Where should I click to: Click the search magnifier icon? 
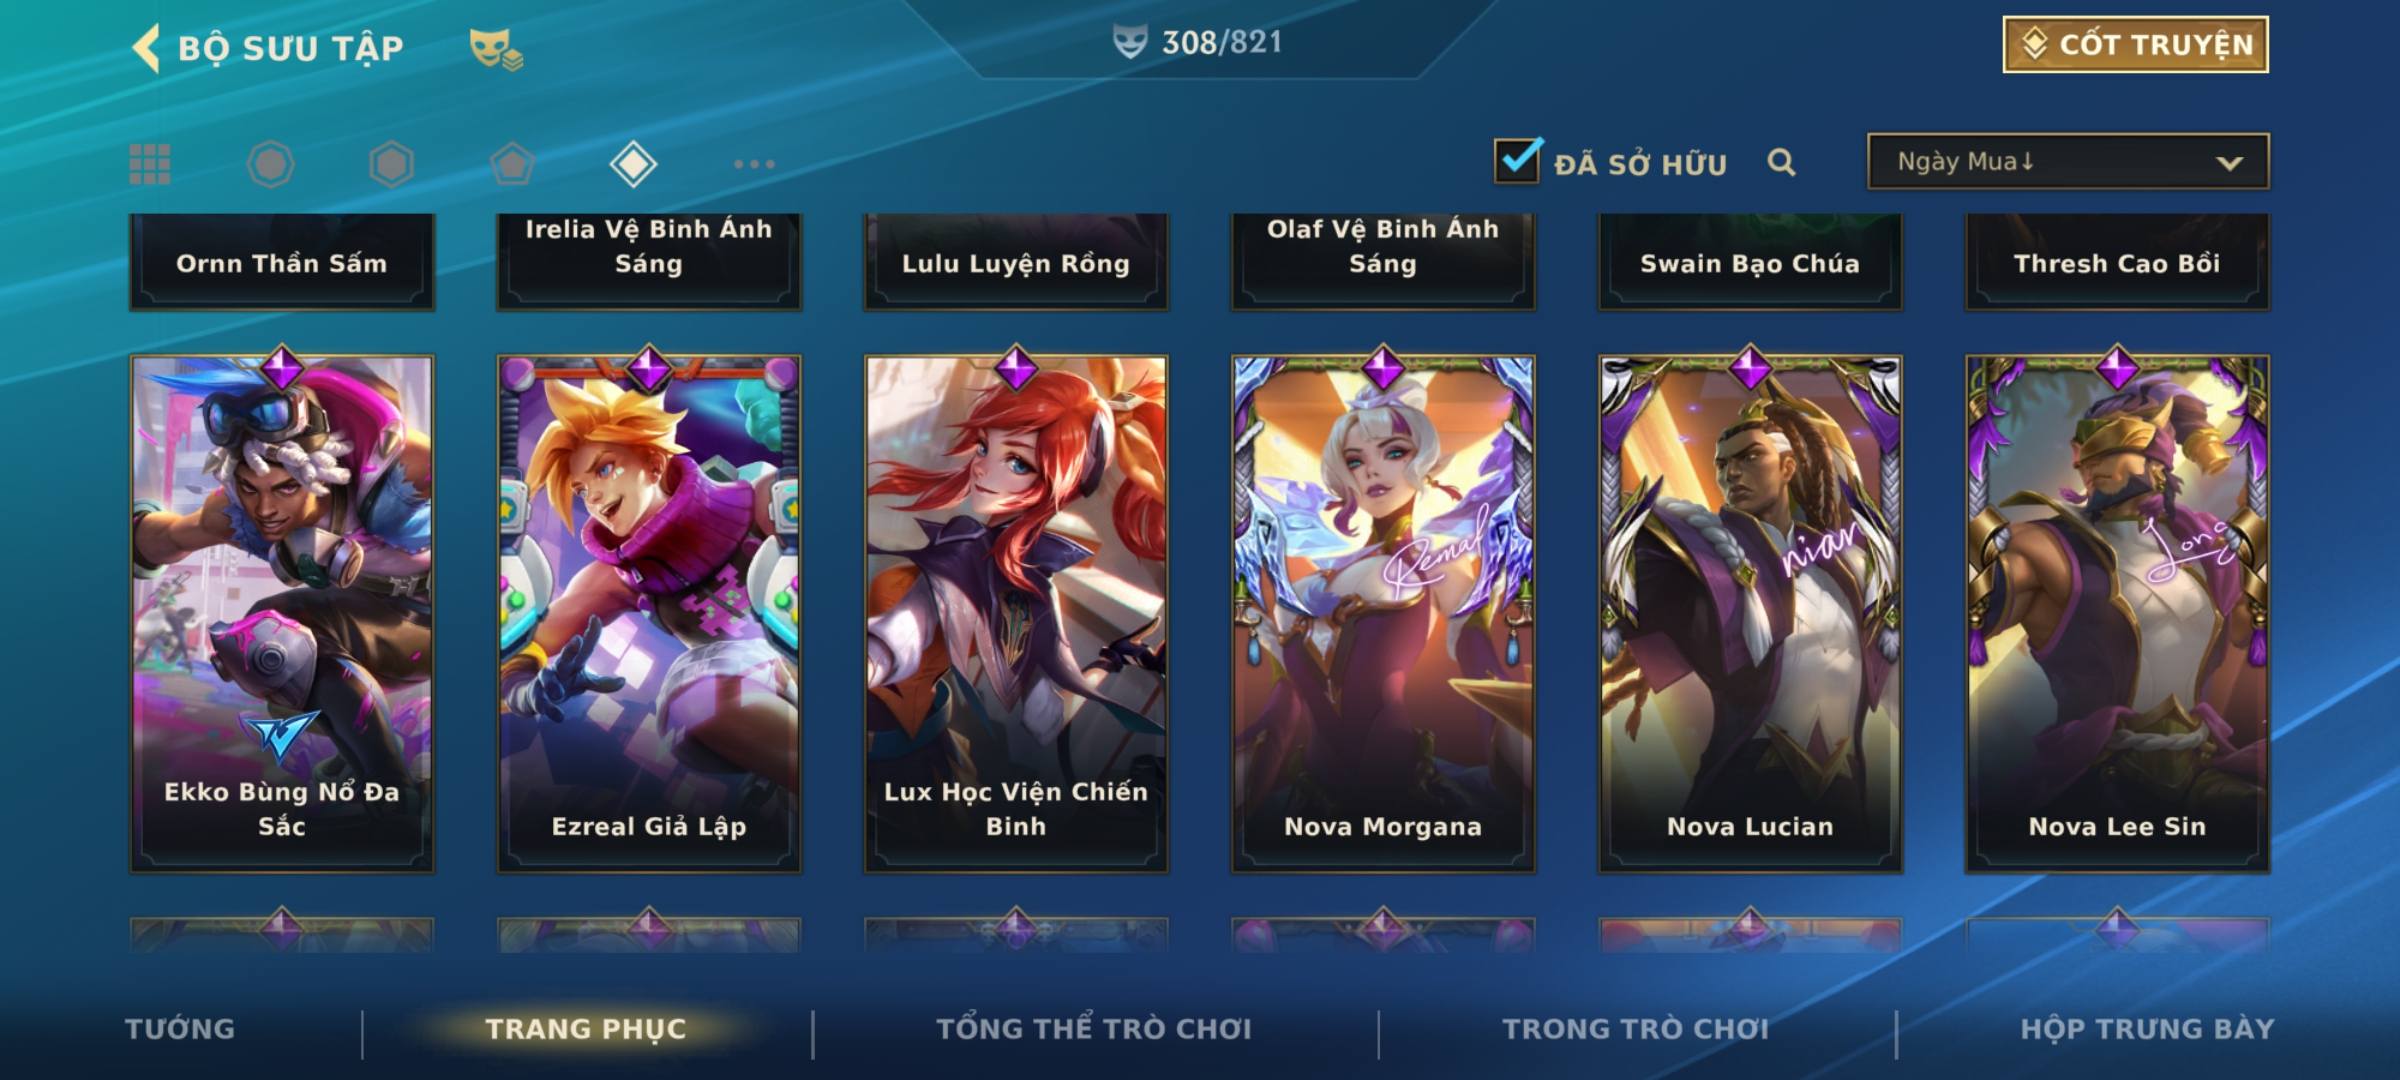(x=1781, y=162)
